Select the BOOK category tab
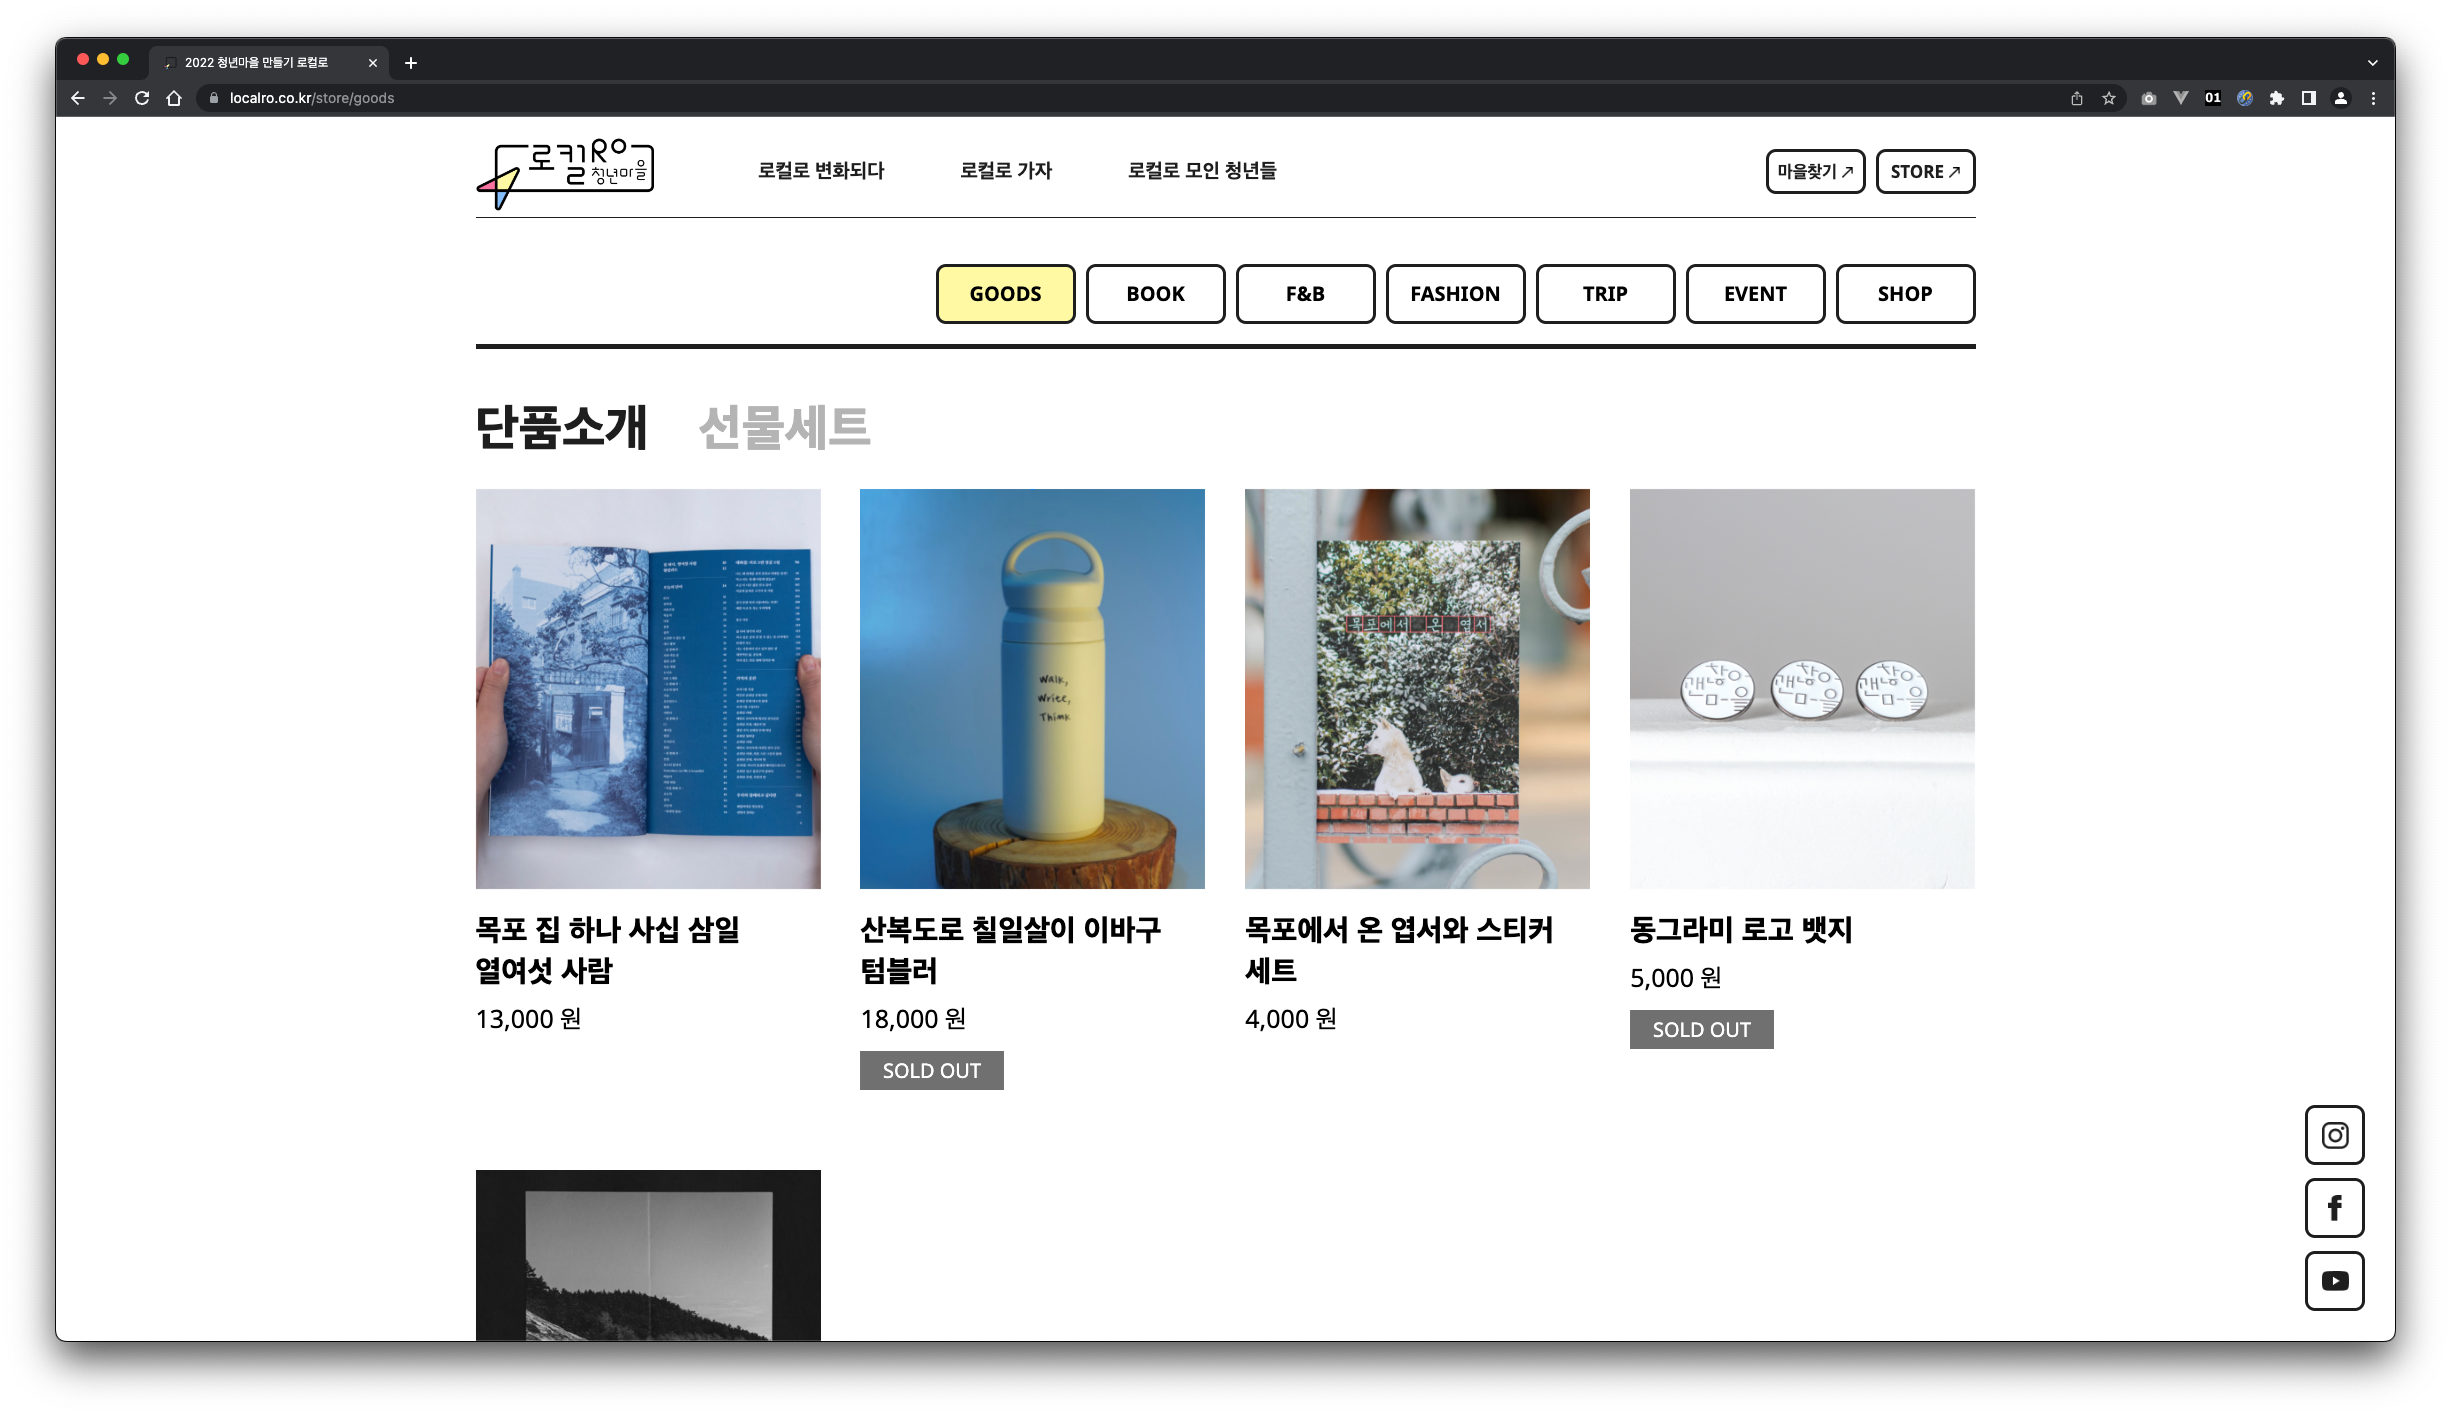This screenshot has width=2451, height=1415. (1155, 294)
